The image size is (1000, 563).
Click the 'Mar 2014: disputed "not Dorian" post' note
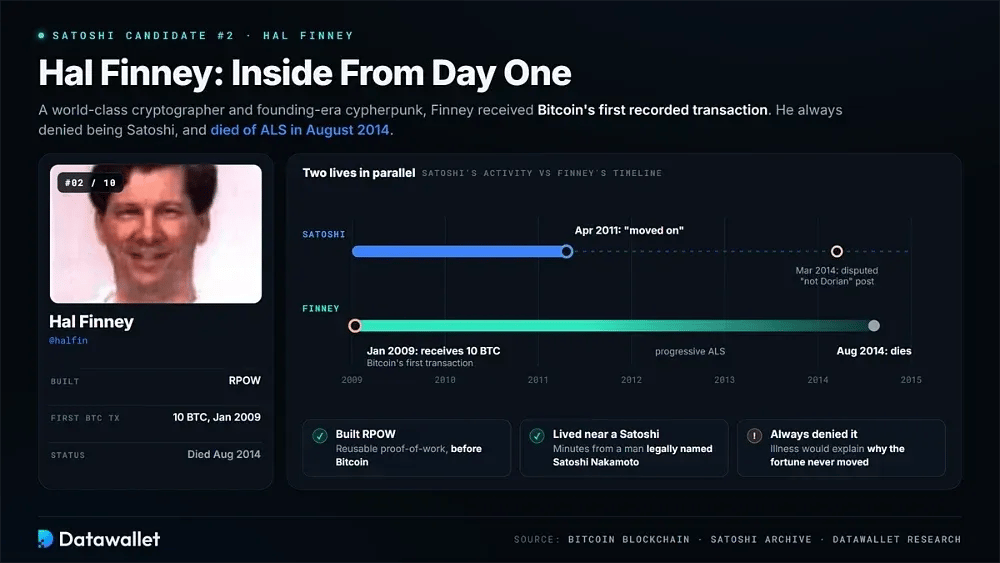click(837, 275)
